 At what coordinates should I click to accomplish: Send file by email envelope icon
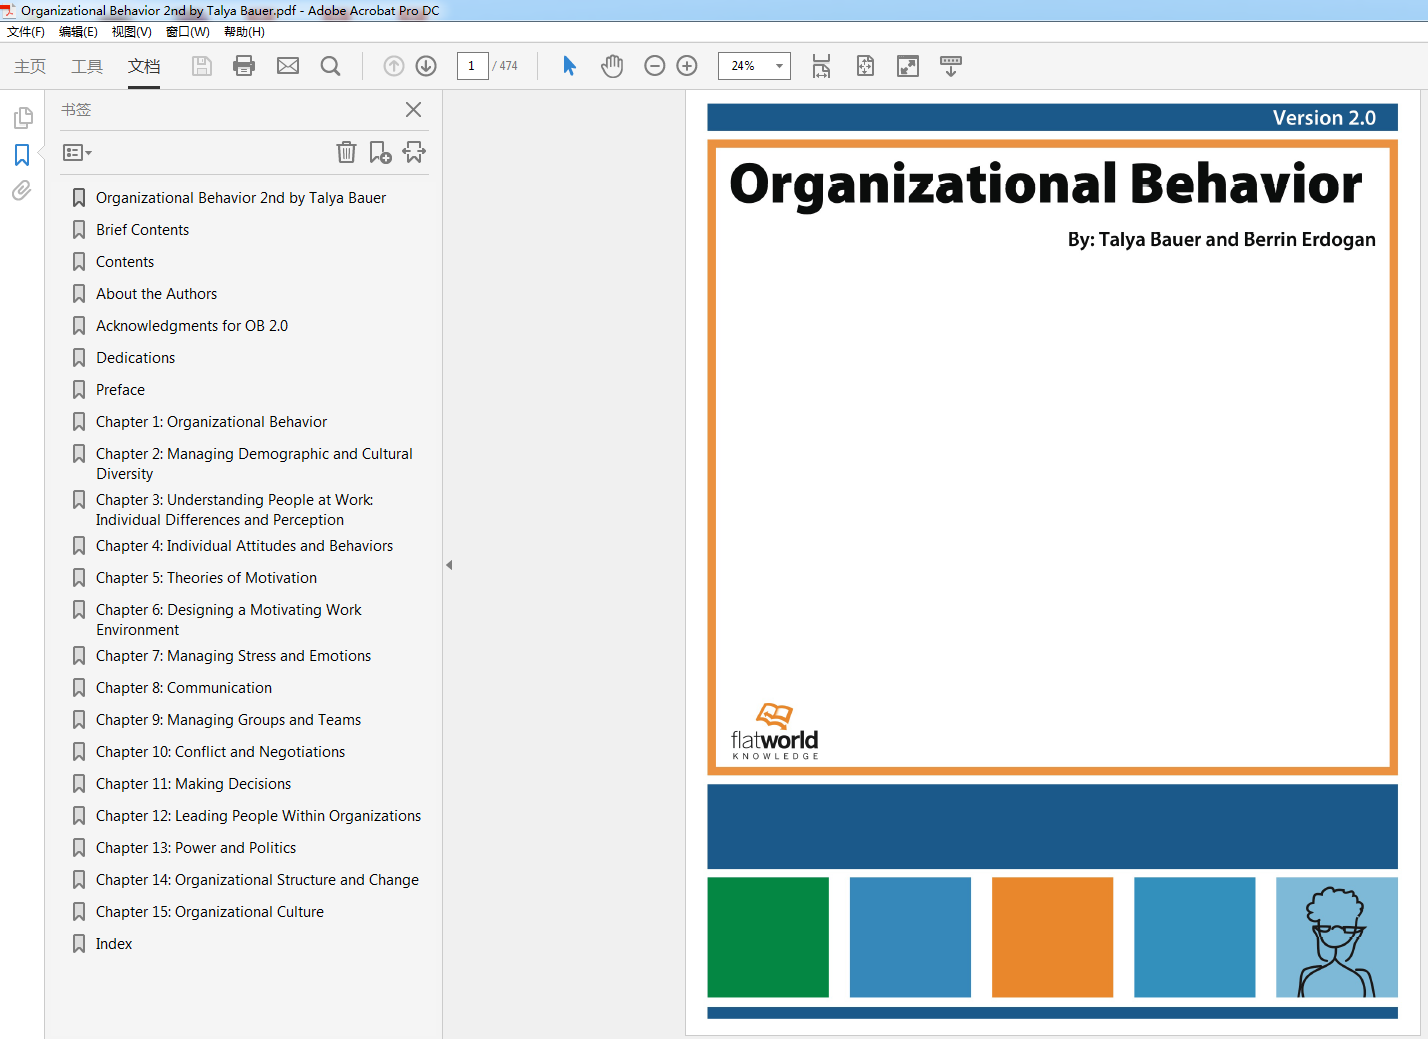click(x=288, y=66)
